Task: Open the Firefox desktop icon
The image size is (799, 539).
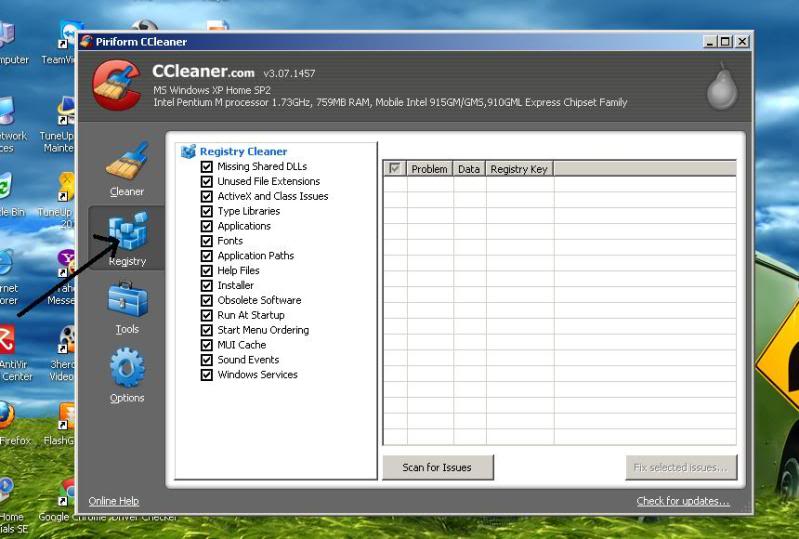Action: pyautogui.click(x=5, y=415)
